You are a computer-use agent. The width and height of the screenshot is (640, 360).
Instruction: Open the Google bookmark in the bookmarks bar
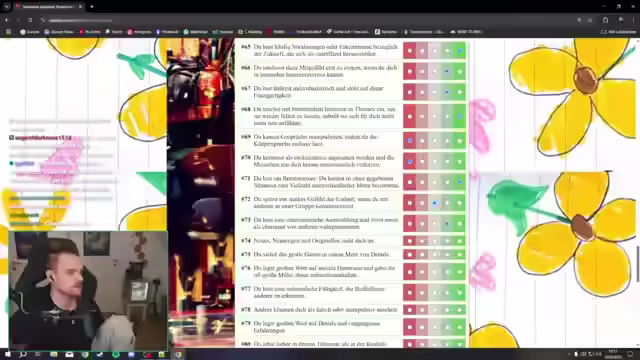click(29, 31)
